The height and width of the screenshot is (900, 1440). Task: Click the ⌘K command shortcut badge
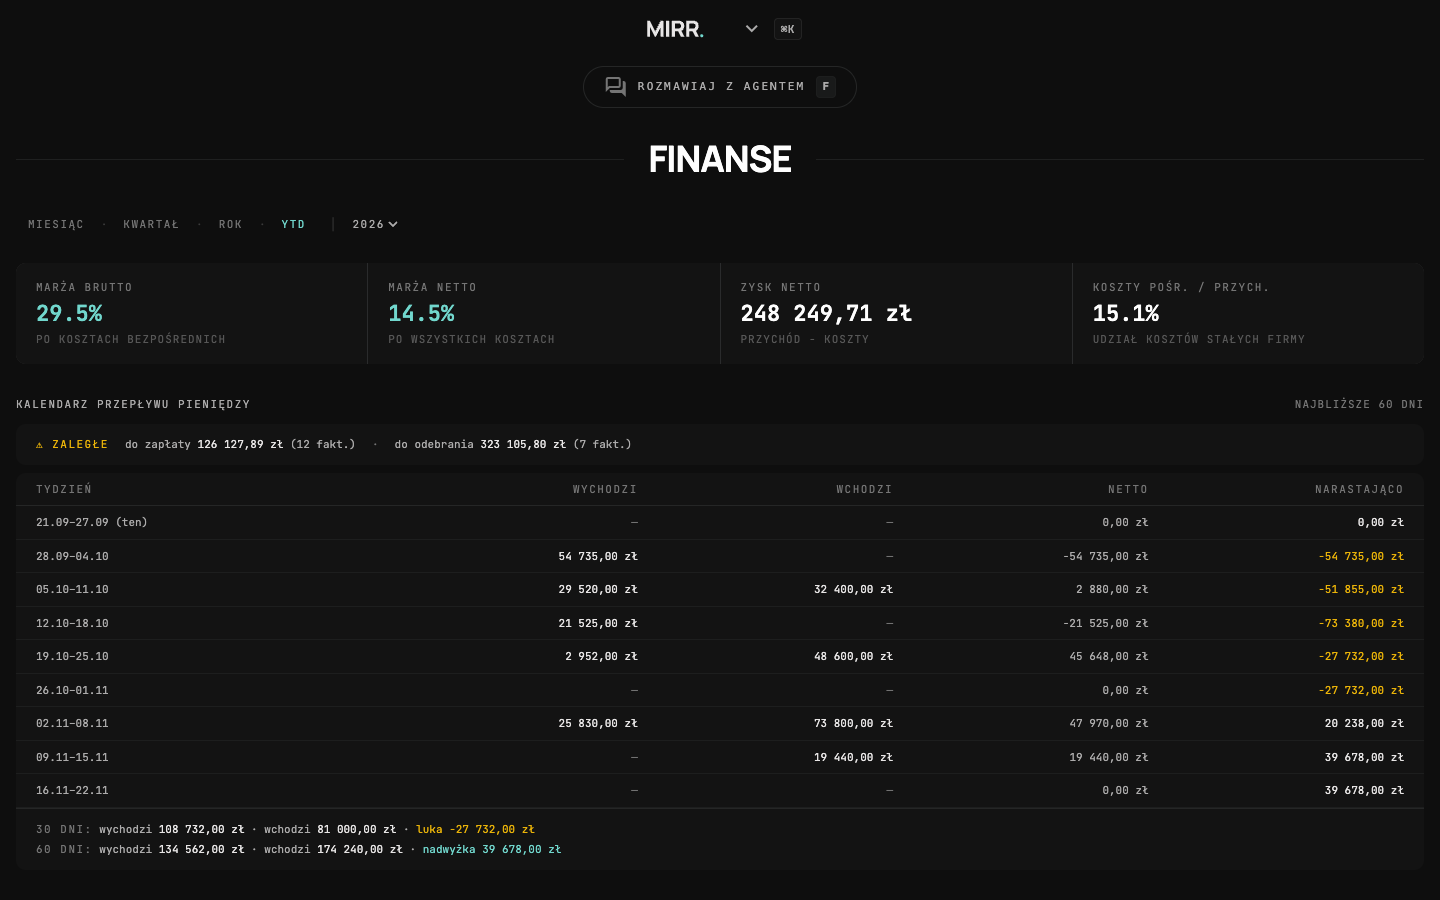(788, 29)
